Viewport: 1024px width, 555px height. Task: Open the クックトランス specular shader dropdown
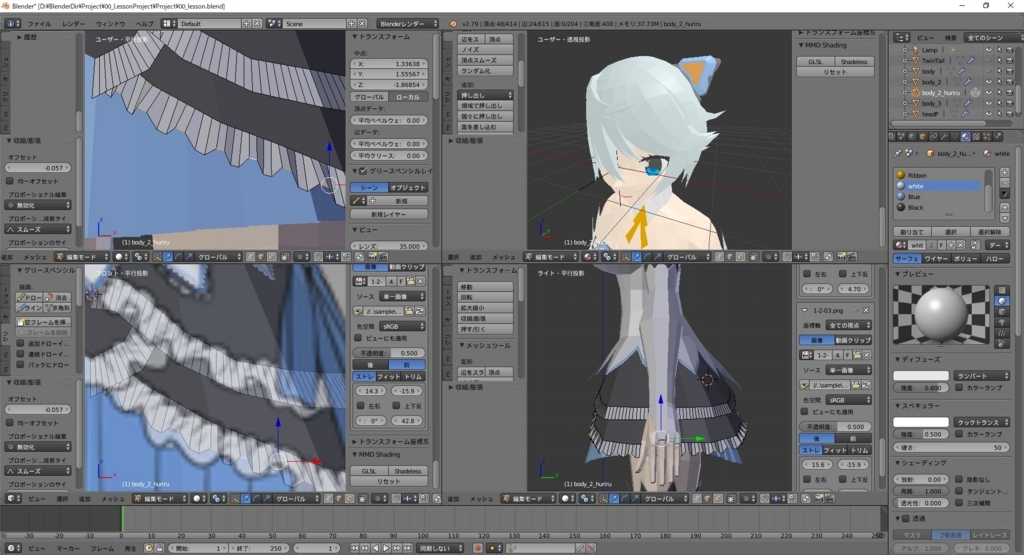(x=982, y=422)
